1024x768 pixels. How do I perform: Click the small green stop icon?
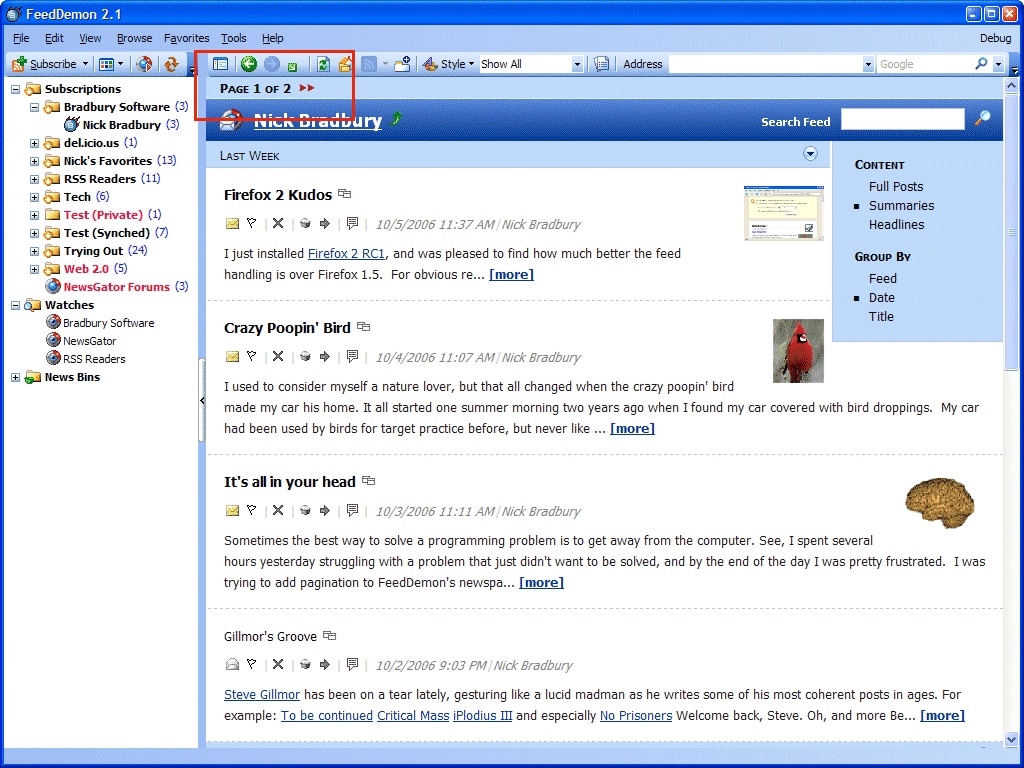[293, 66]
